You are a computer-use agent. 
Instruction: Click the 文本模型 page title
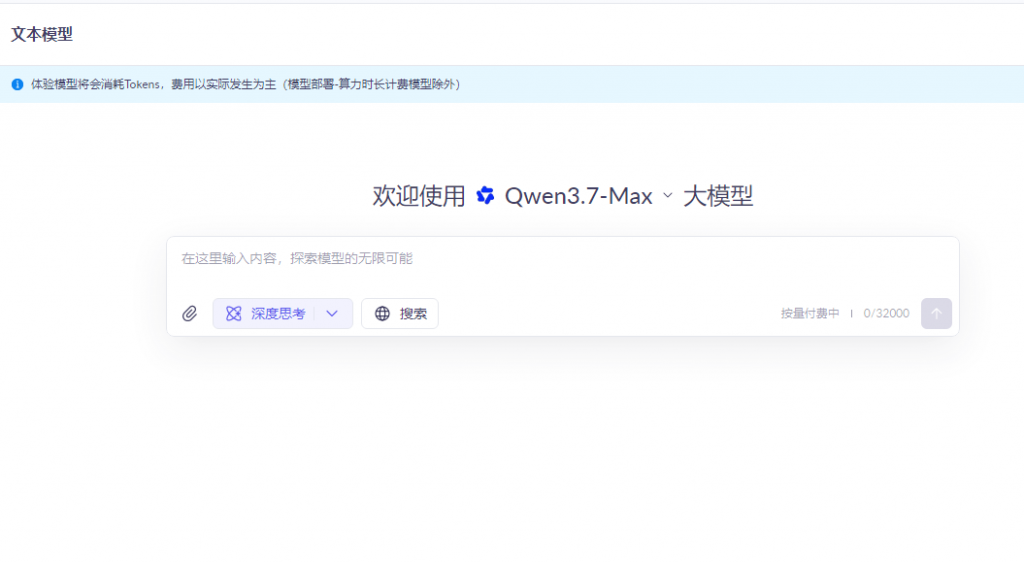click(42, 35)
